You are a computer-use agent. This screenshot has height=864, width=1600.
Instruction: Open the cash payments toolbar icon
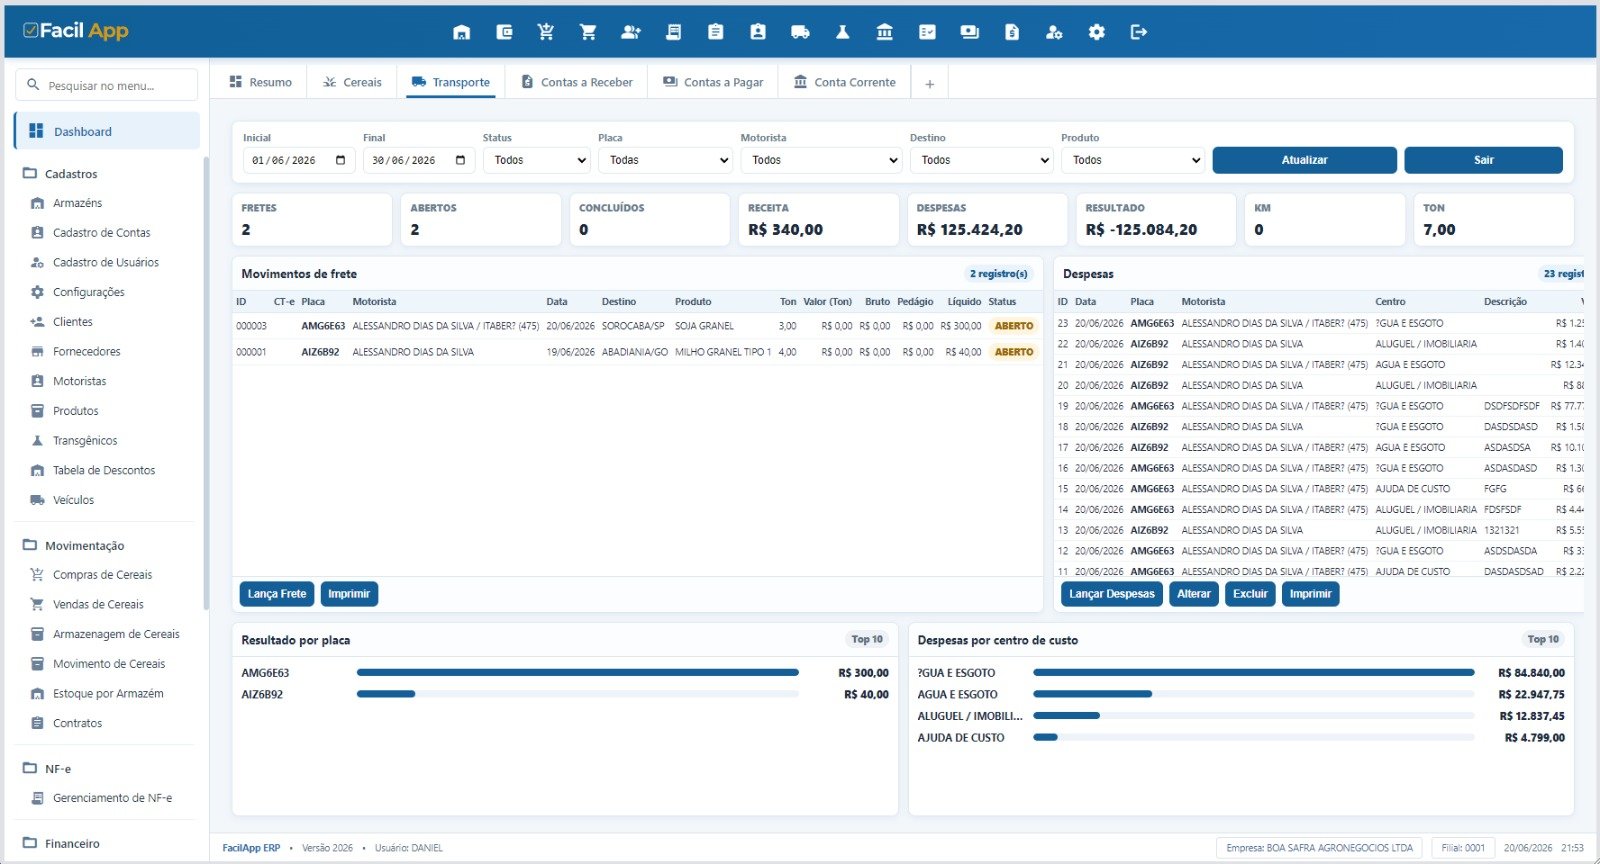pos(969,32)
